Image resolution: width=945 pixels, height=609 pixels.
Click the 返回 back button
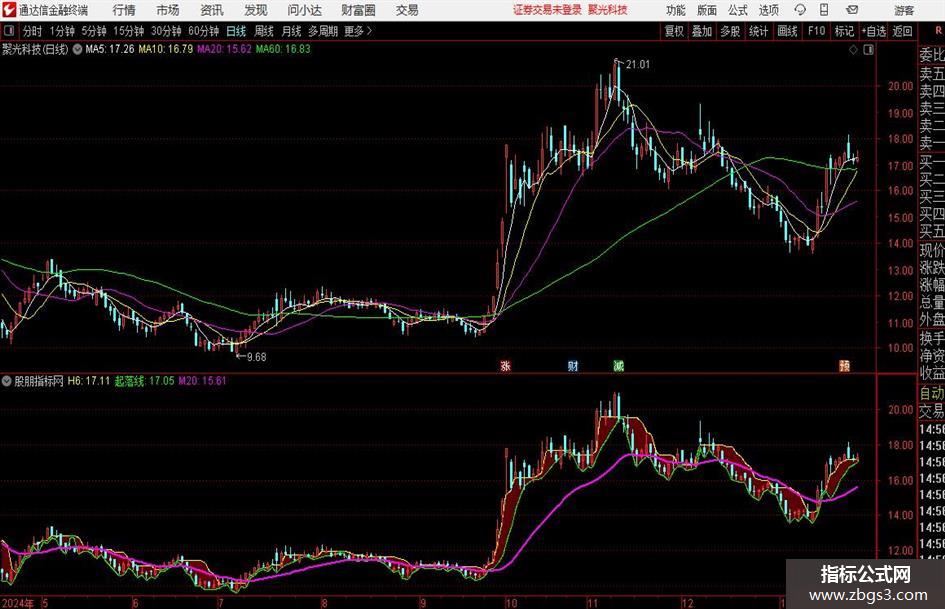click(902, 31)
